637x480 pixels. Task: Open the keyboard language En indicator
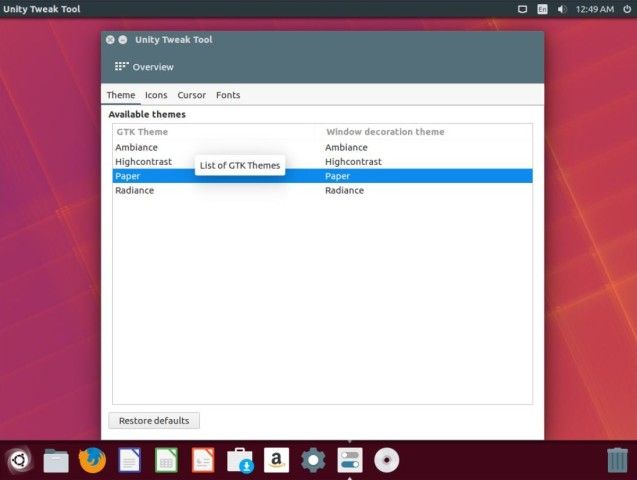542,9
